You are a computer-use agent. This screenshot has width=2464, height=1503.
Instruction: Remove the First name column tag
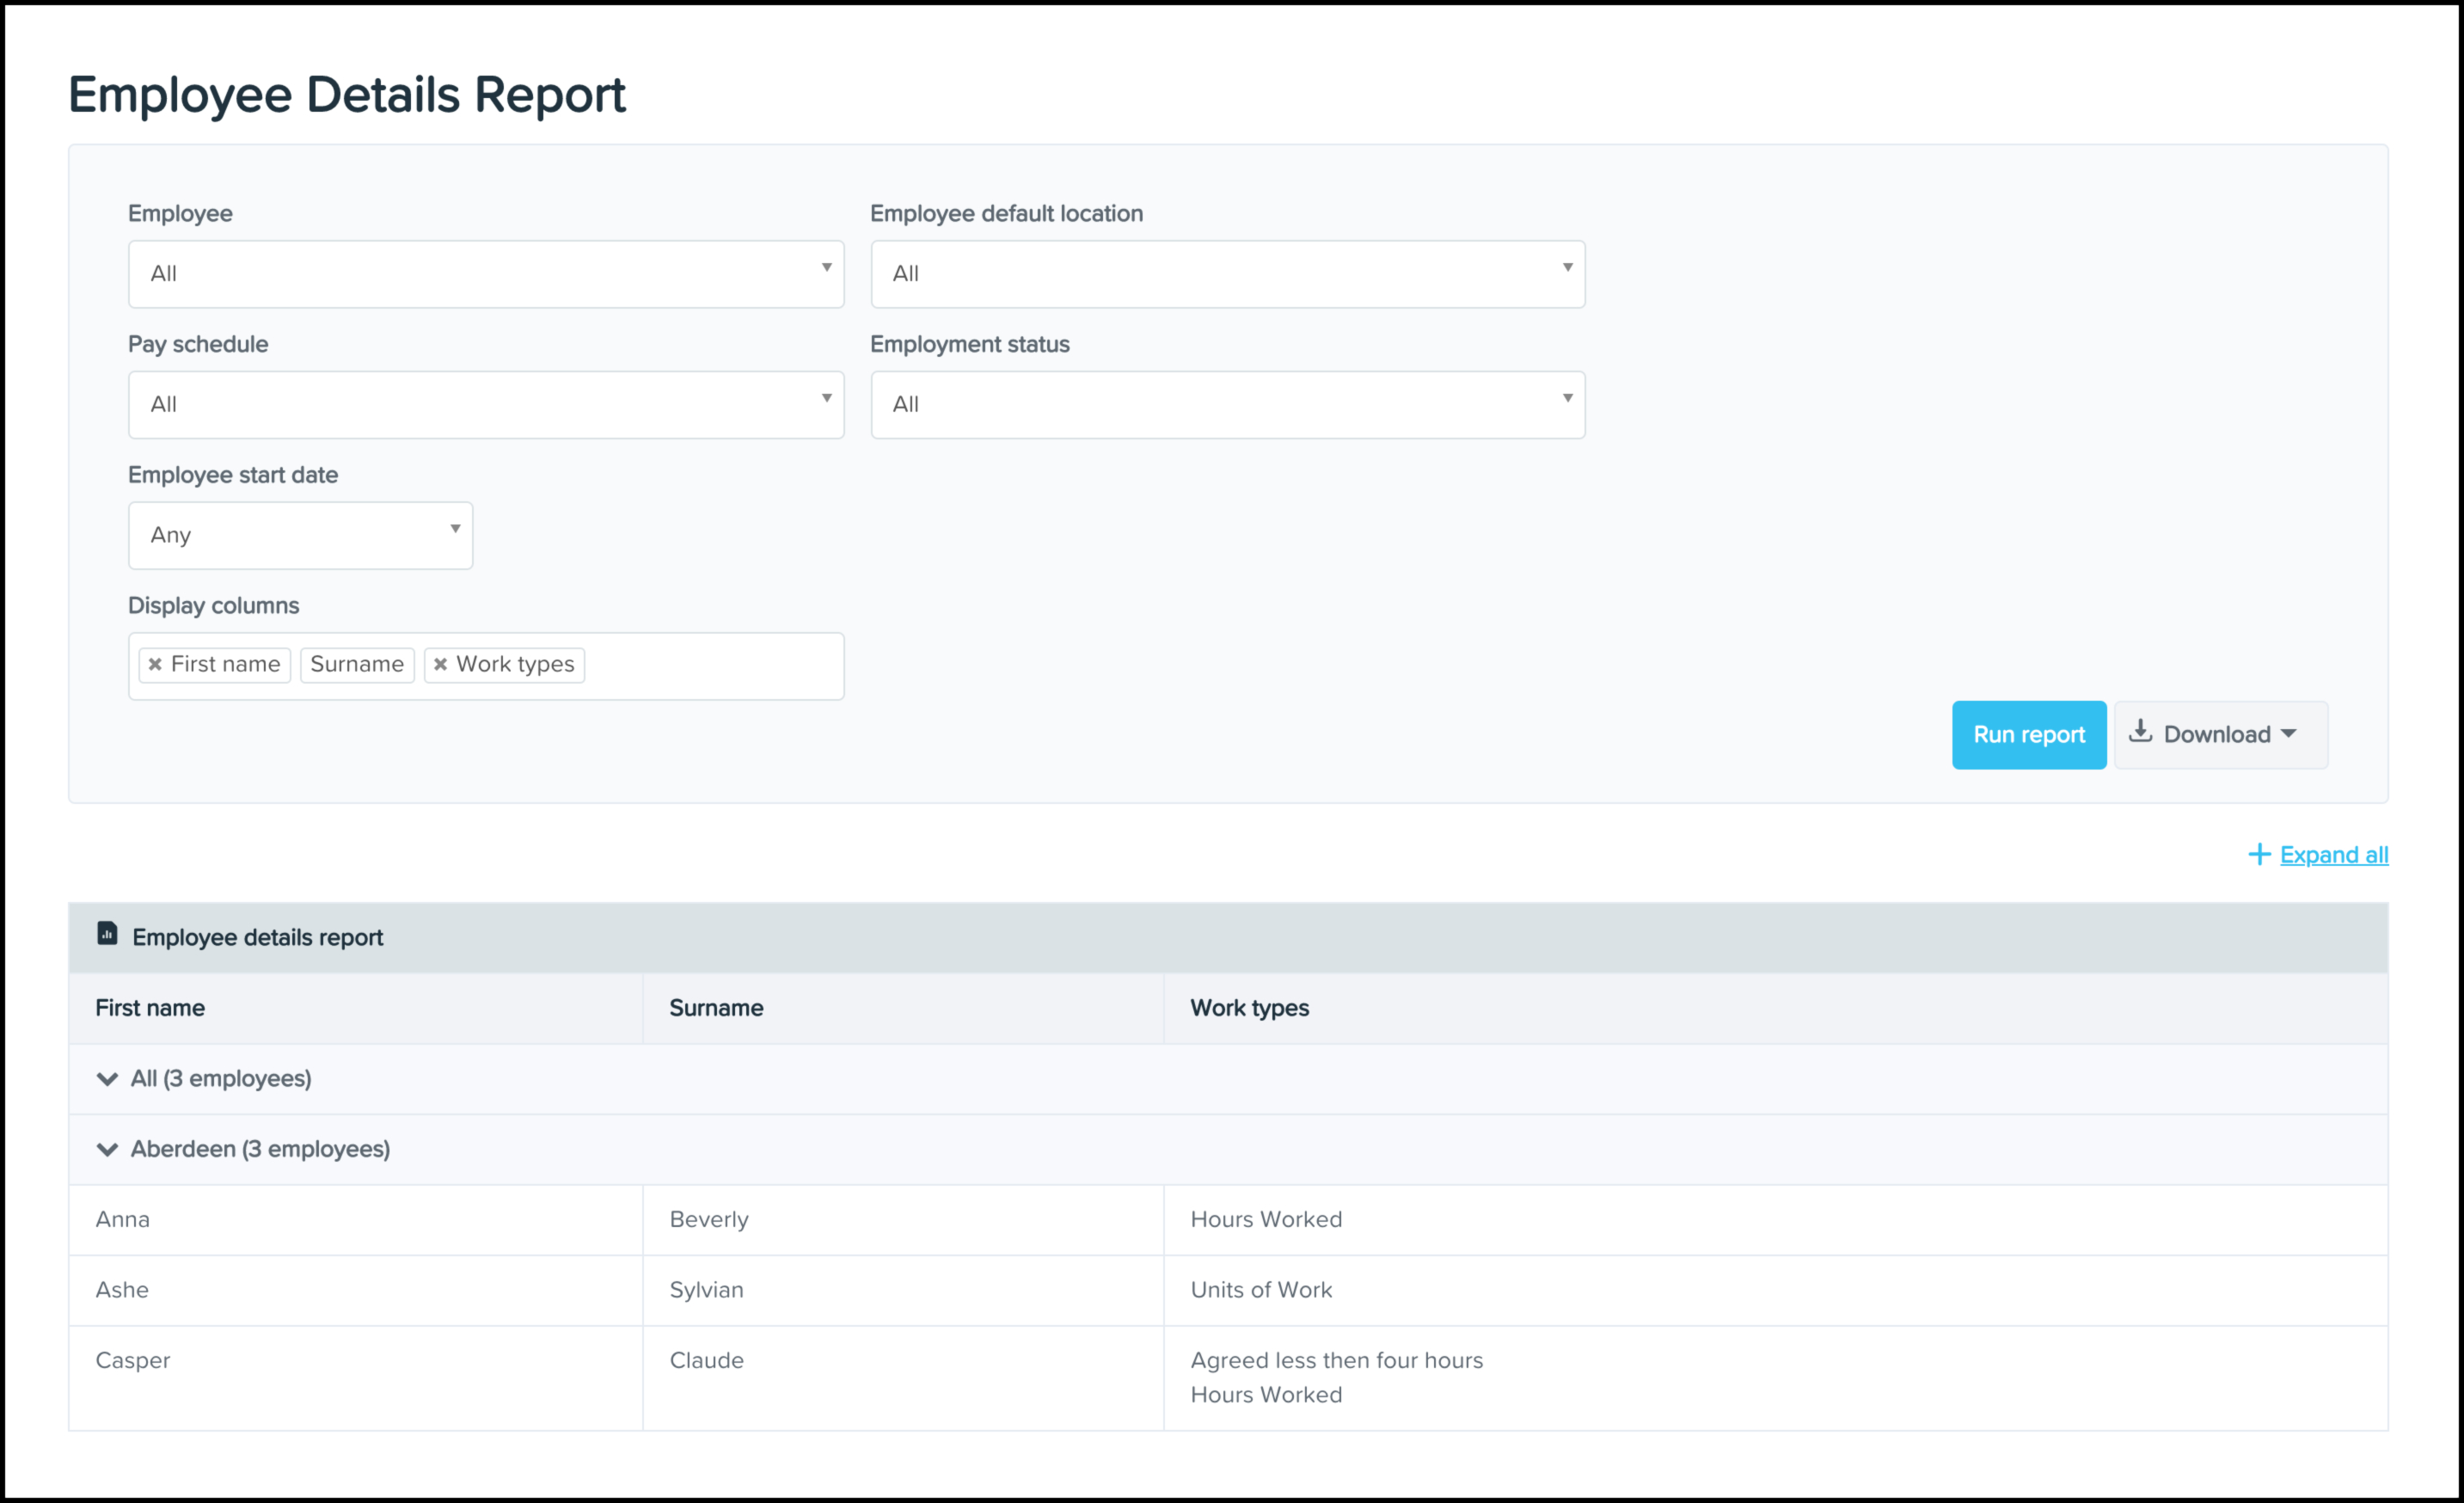click(x=155, y=664)
